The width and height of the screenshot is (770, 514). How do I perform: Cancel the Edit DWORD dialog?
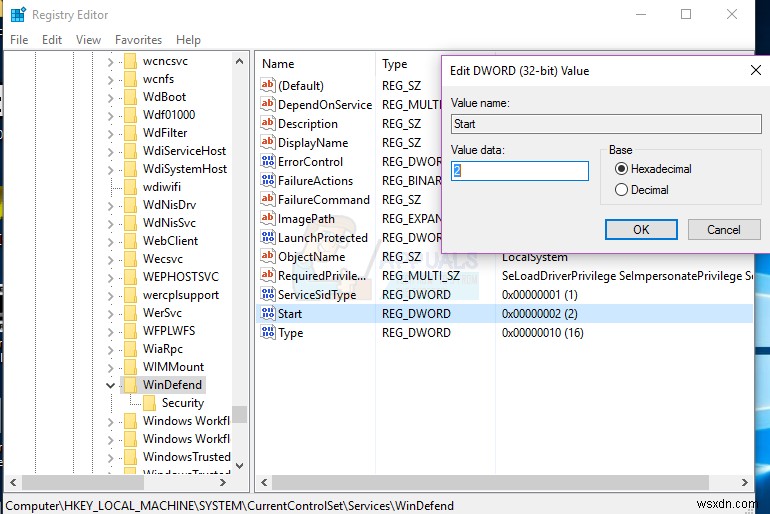pyautogui.click(x=724, y=230)
